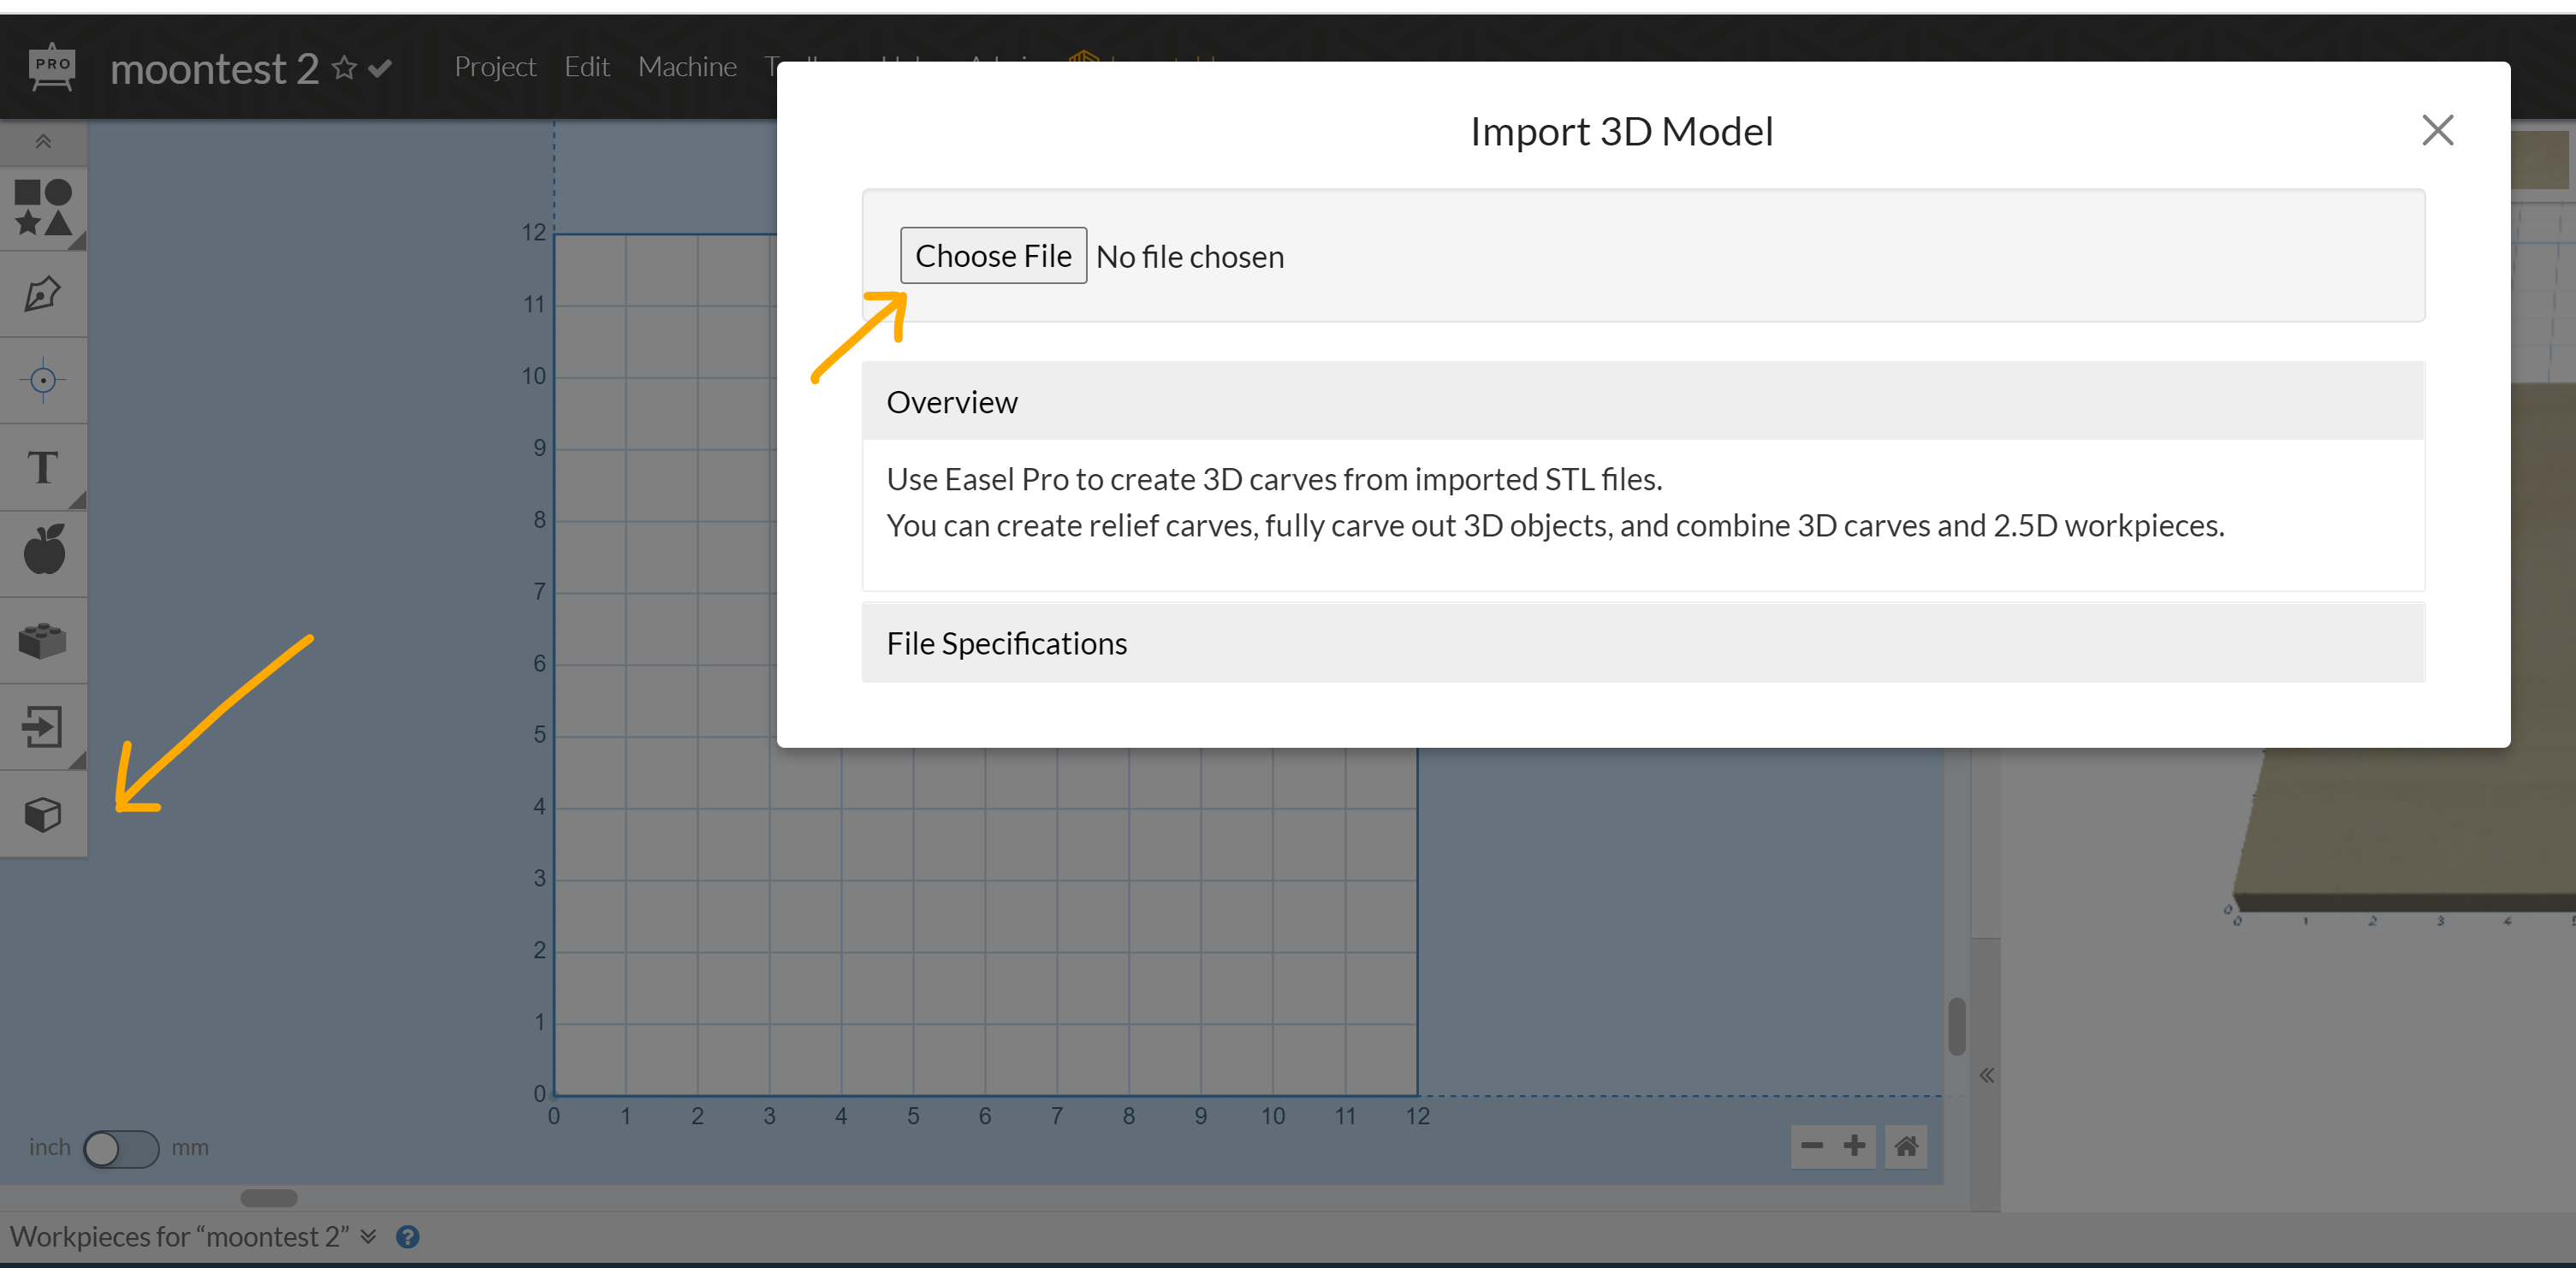Click the saved checkmark beside project name
This screenshot has width=2576, height=1268.
[x=380, y=68]
